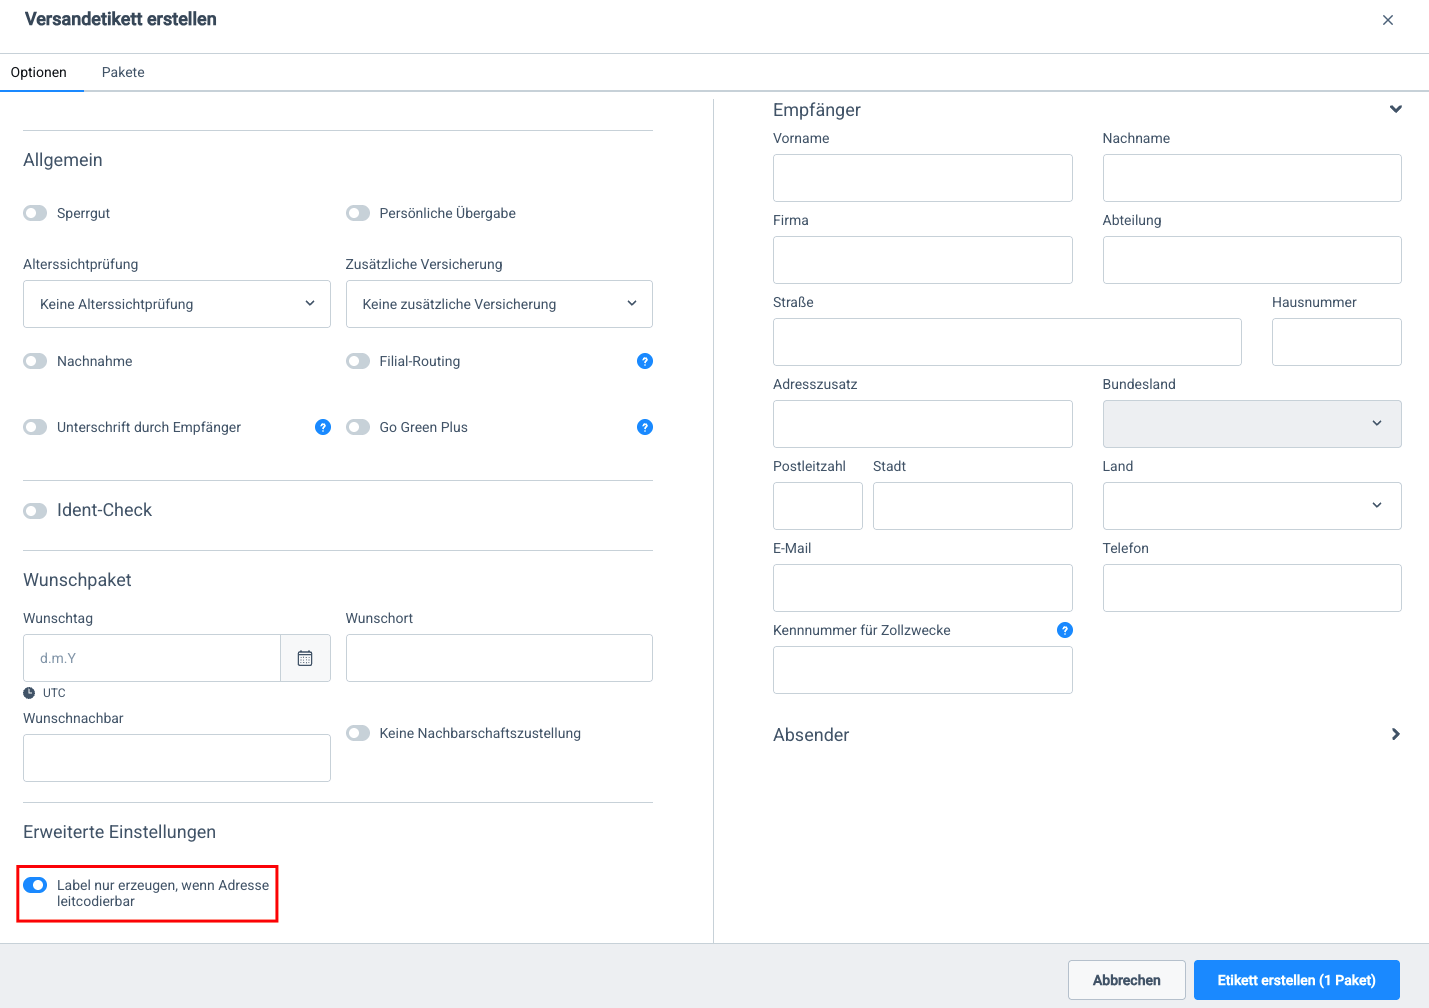Click help icon next to Filial-Routing
This screenshot has height=1008, width=1429.
pyautogui.click(x=645, y=361)
